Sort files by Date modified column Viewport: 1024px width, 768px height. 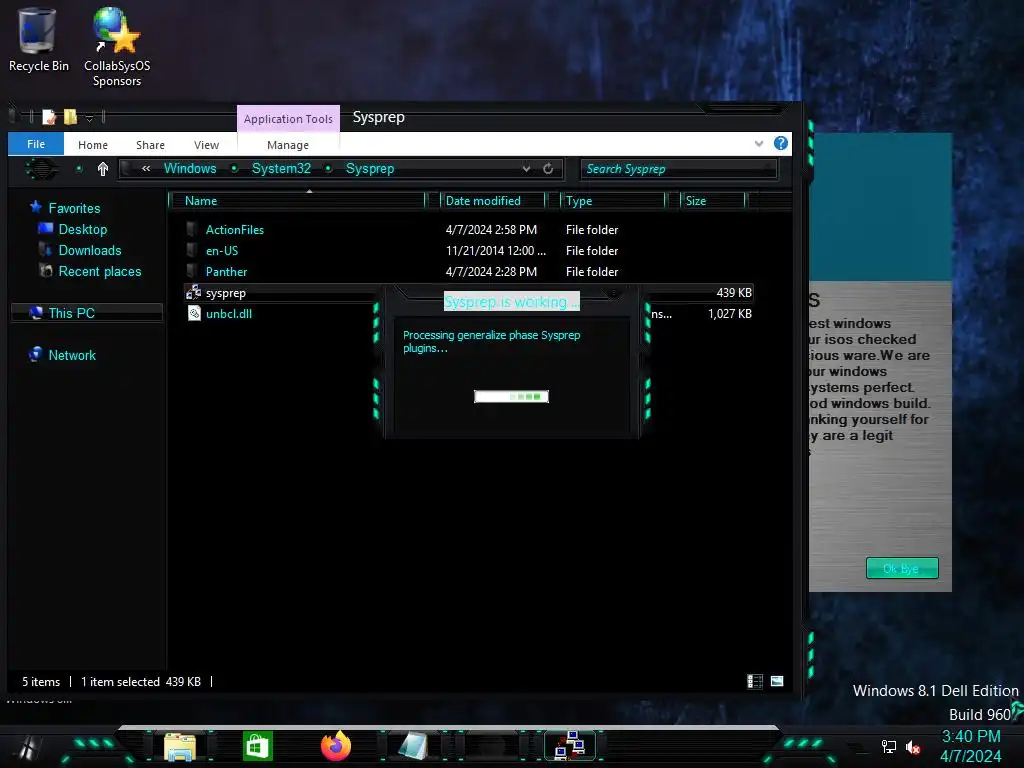[x=493, y=200]
